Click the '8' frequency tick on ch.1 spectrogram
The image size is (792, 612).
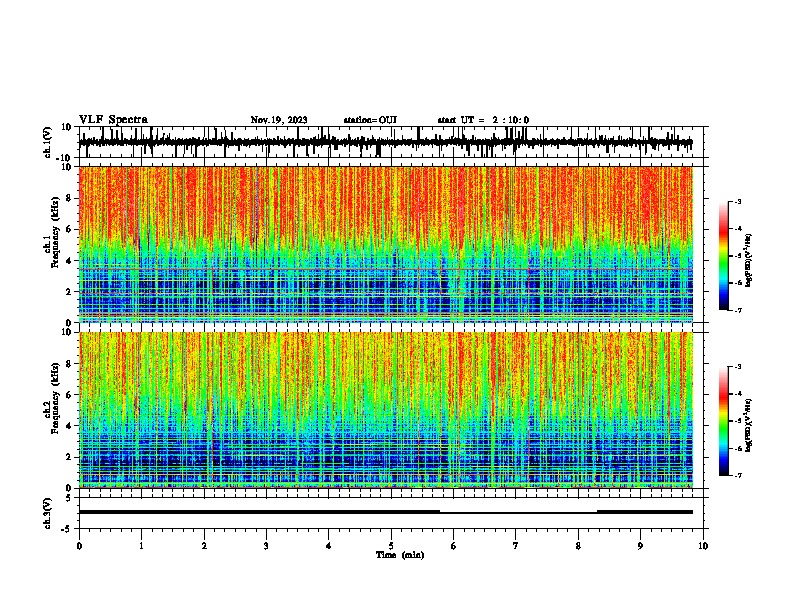click(x=69, y=198)
